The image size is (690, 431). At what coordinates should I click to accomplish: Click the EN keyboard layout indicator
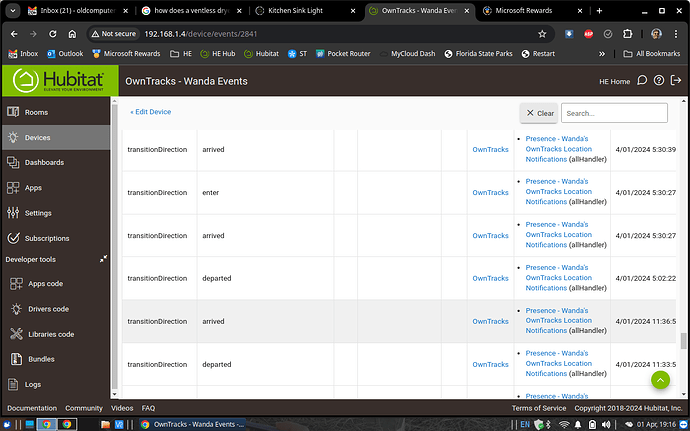(525, 424)
